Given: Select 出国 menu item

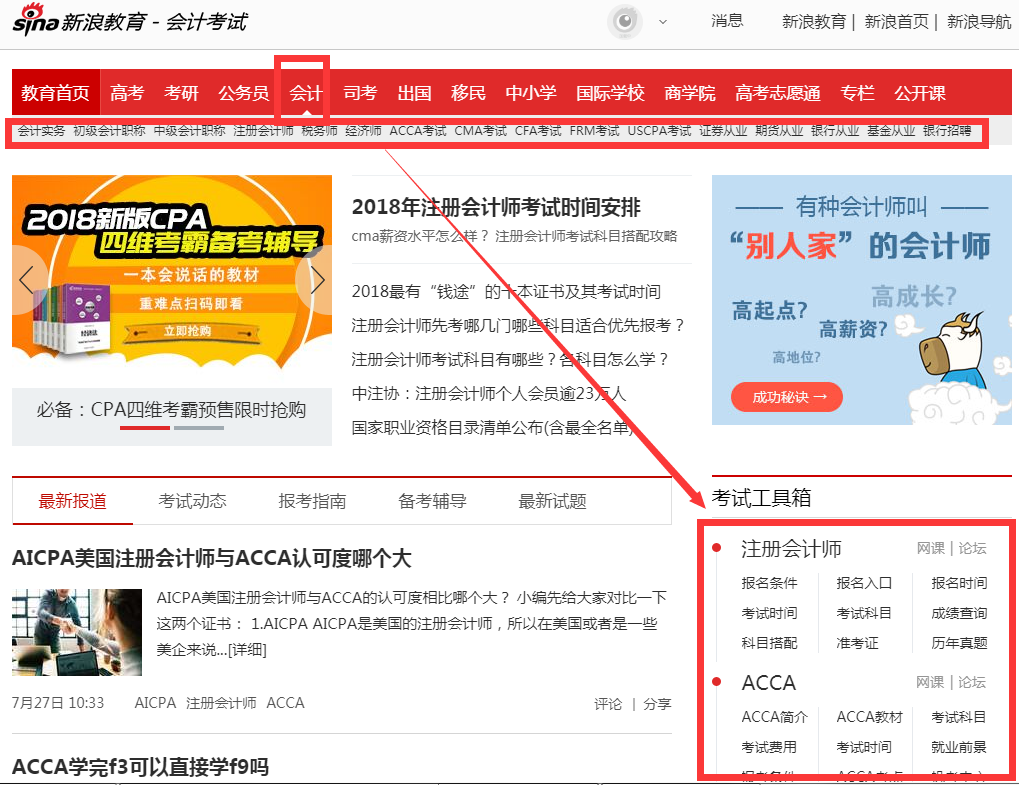Looking at the screenshot, I should [x=415, y=93].
